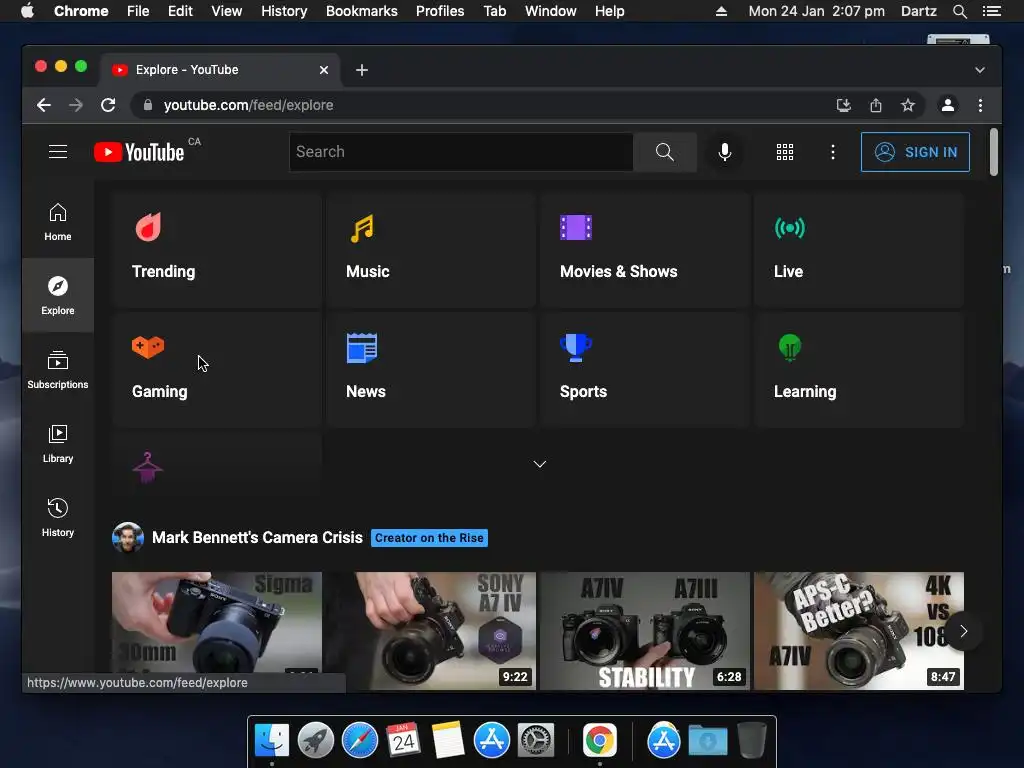Viewport: 1024px width, 768px height.
Task: Open the Chrome profile icon
Action: pyautogui.click(x=948, y=105)
